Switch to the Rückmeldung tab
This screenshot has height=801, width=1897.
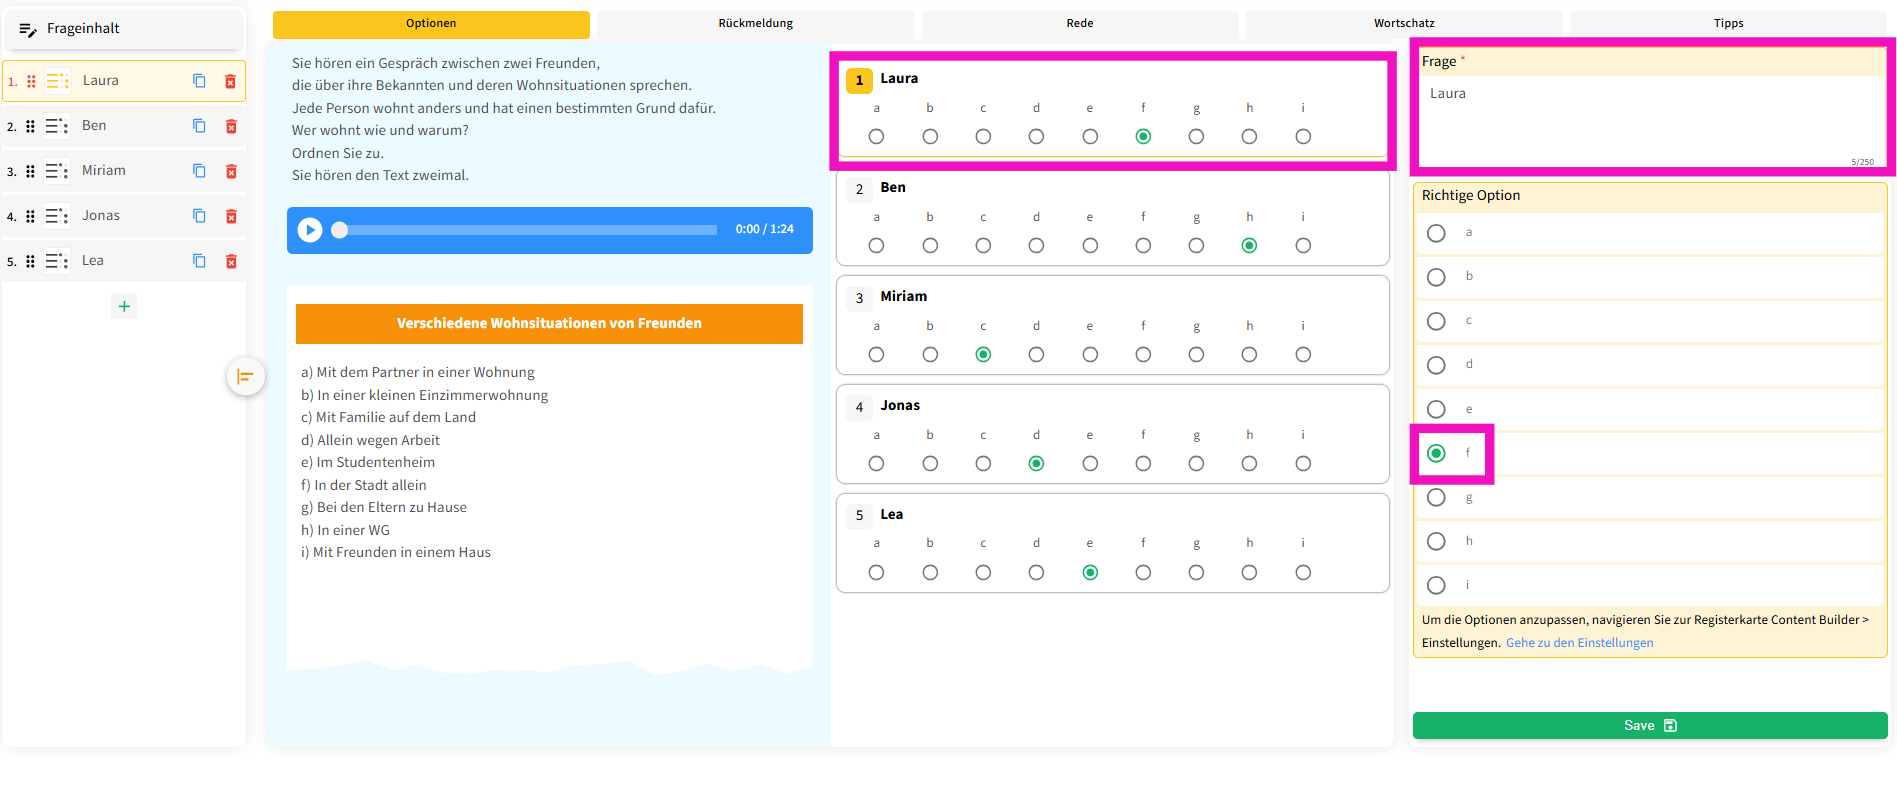point(755,23)
